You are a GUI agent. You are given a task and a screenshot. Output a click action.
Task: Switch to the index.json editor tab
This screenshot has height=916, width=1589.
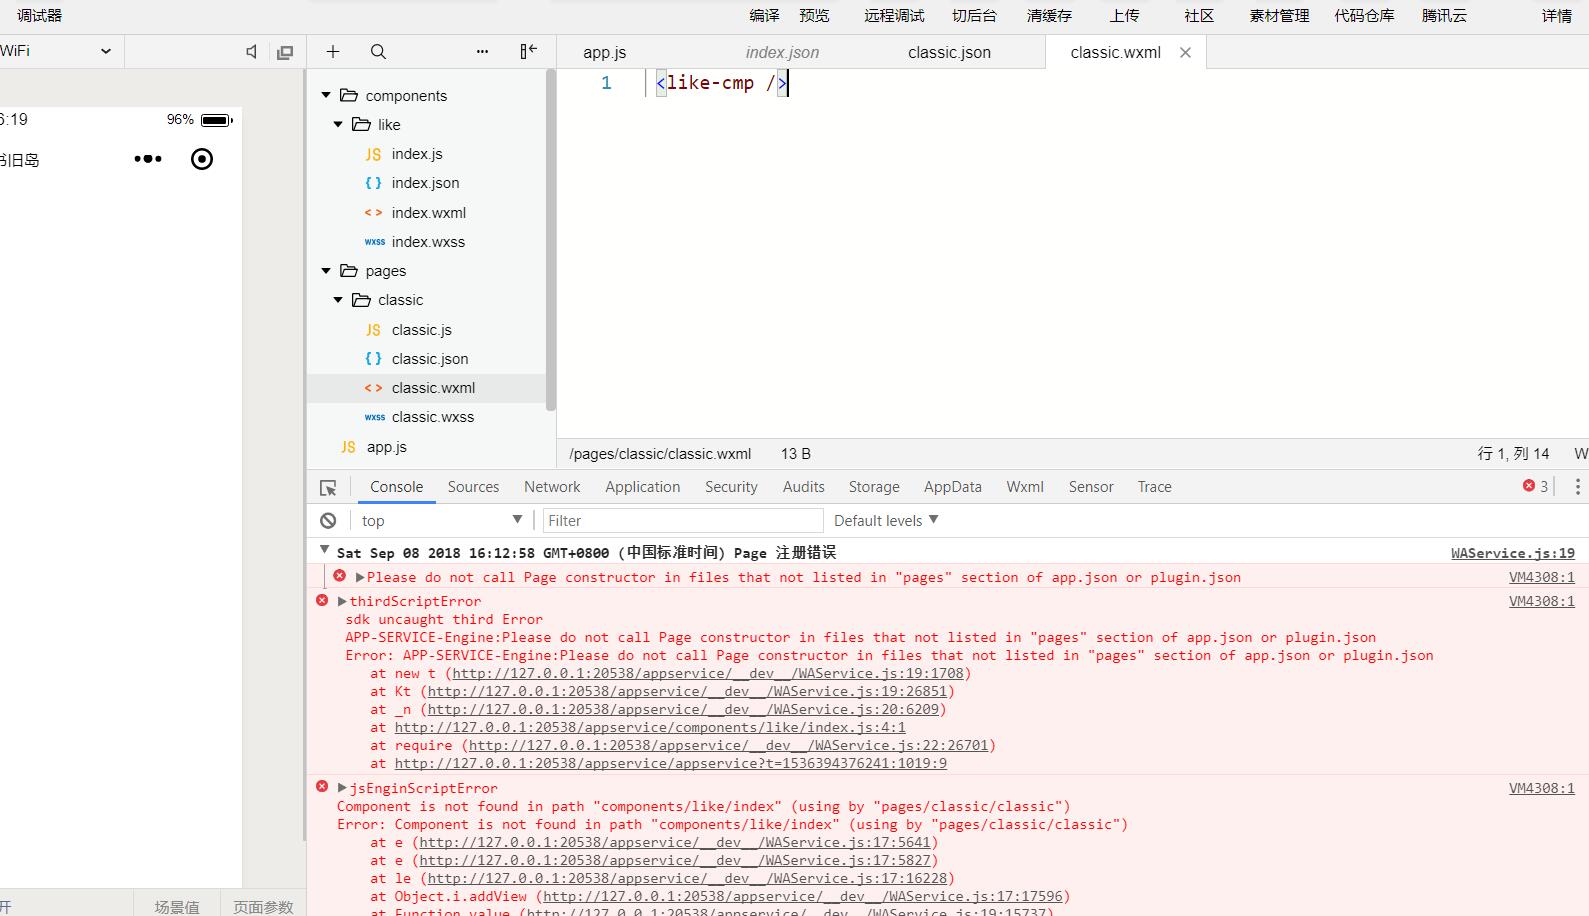click(x=782, y=53)
